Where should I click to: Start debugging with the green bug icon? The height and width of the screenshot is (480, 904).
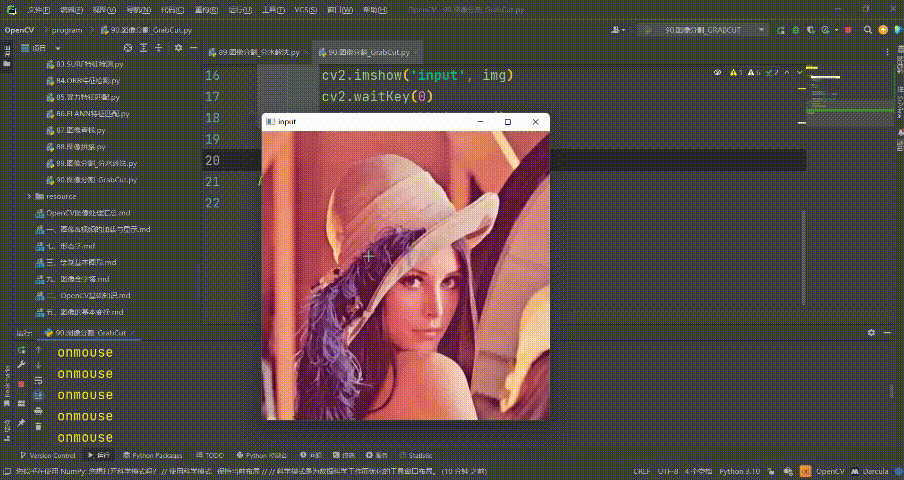click(796, 30)
